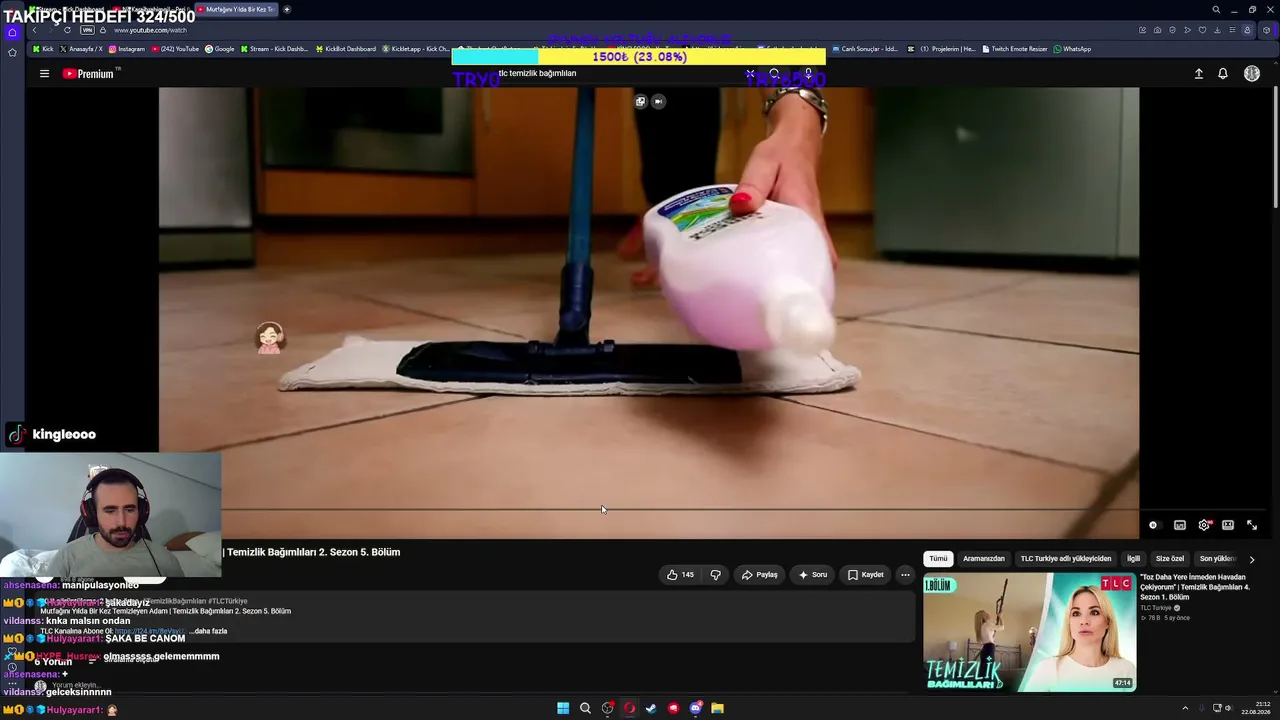Image resolution: width=1280 pixels, height=720 pixels.
Task: Click the YouTube search magnifier button
Action: coord(774,73)
